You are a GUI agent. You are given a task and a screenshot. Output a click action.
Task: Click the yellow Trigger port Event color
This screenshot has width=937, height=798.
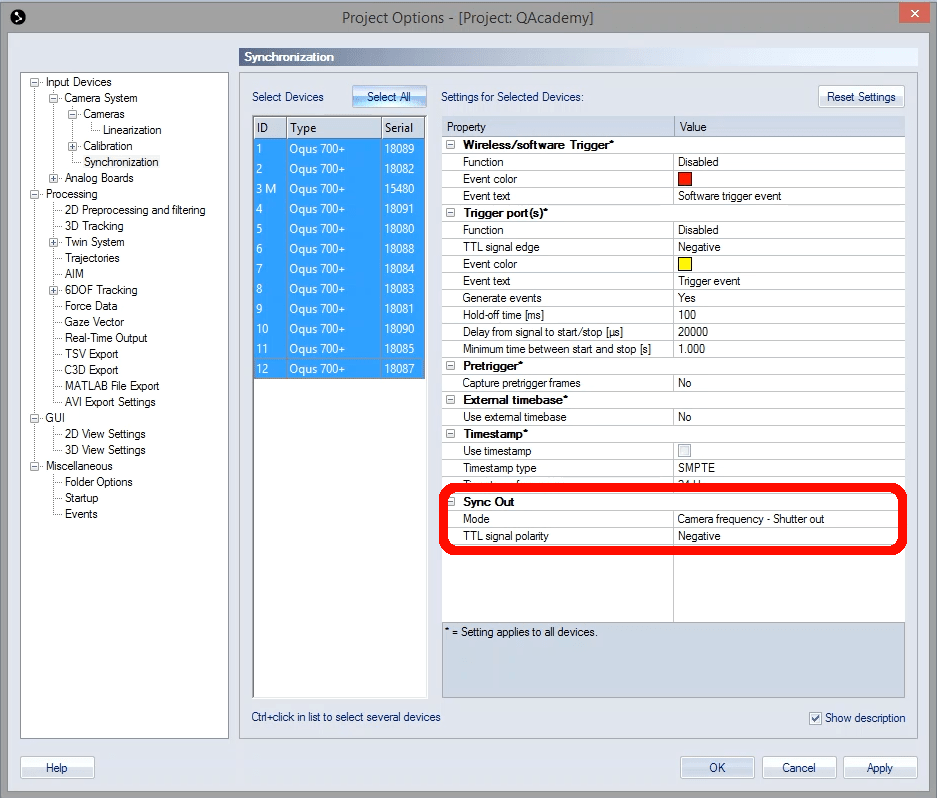coord(685,264)
